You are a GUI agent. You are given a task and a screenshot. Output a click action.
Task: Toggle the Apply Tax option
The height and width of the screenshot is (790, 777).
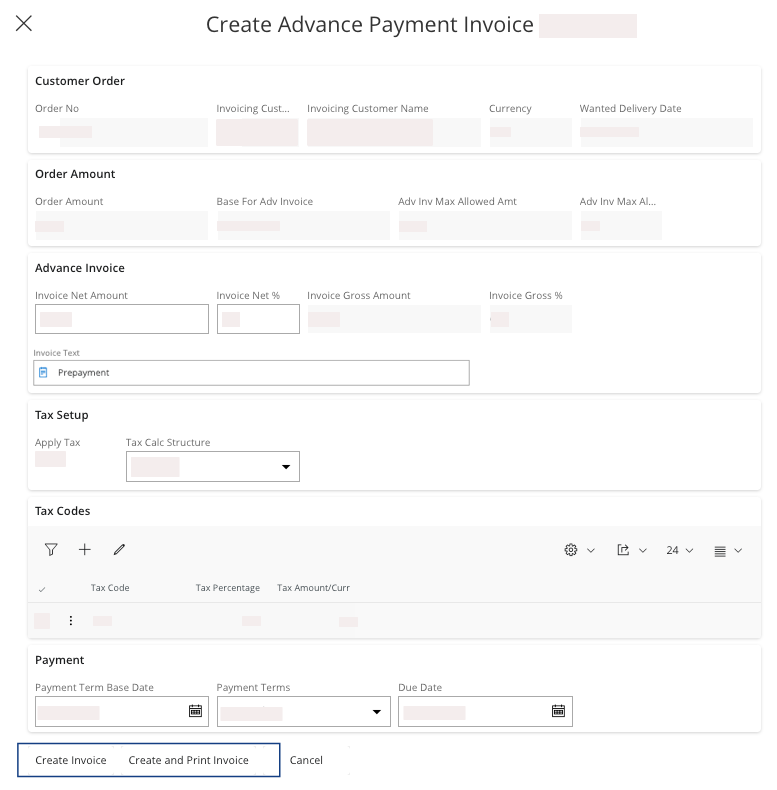tap(50, 459)
